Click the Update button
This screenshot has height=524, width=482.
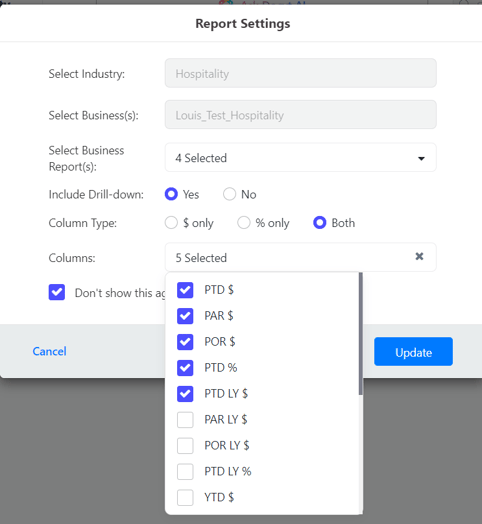click(x=413, y=352)
